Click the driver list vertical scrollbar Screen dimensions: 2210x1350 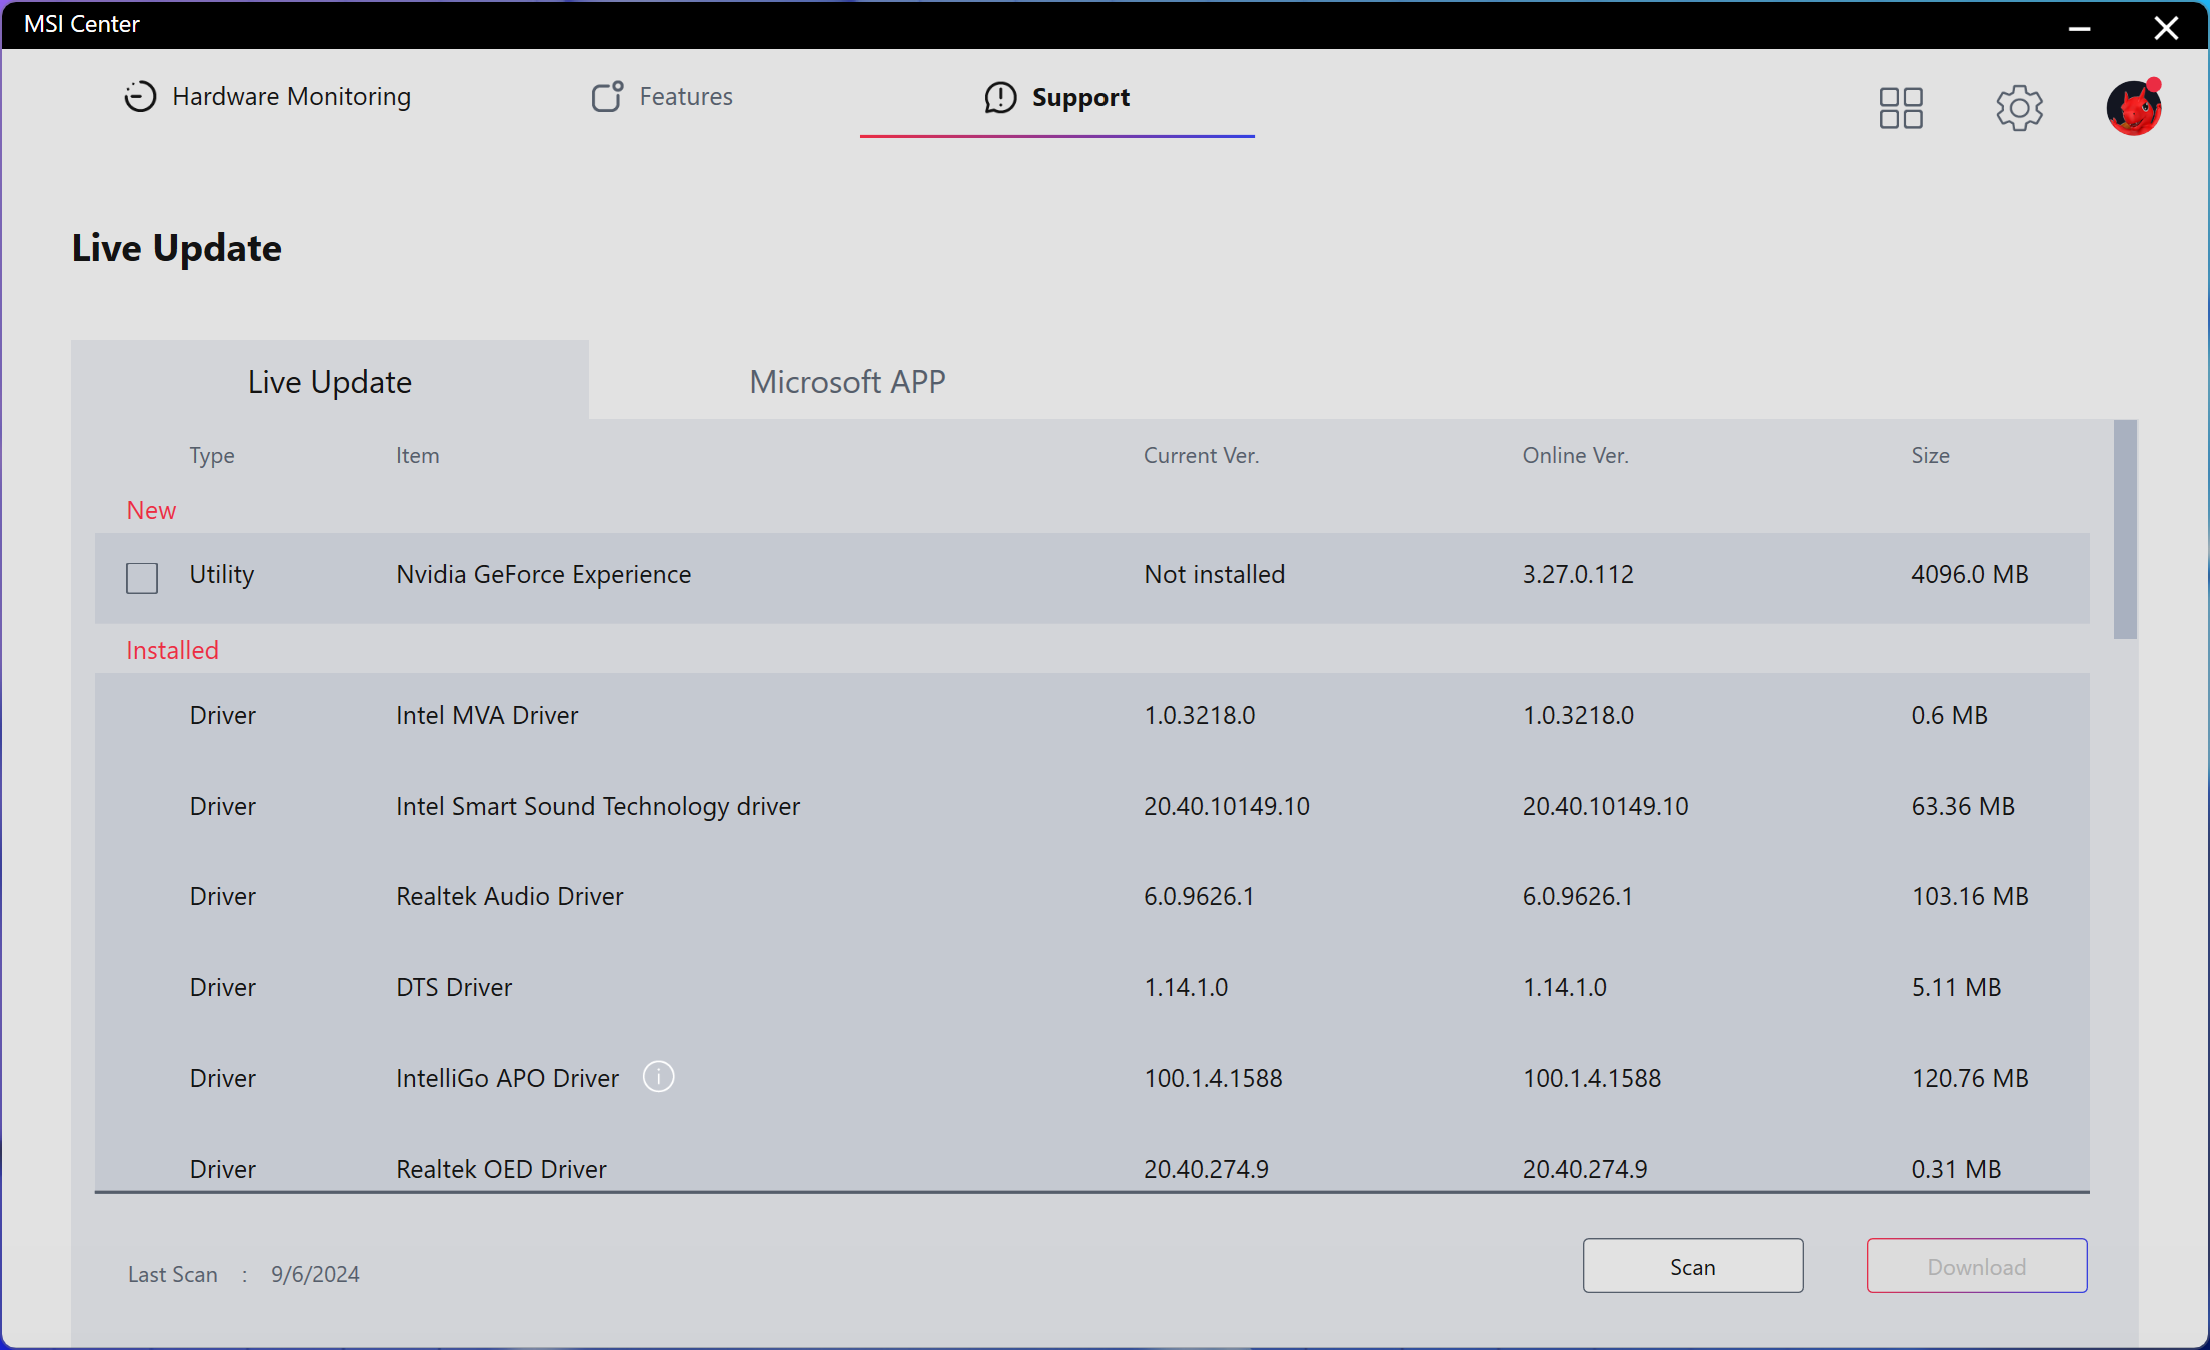click(2125, 530)
